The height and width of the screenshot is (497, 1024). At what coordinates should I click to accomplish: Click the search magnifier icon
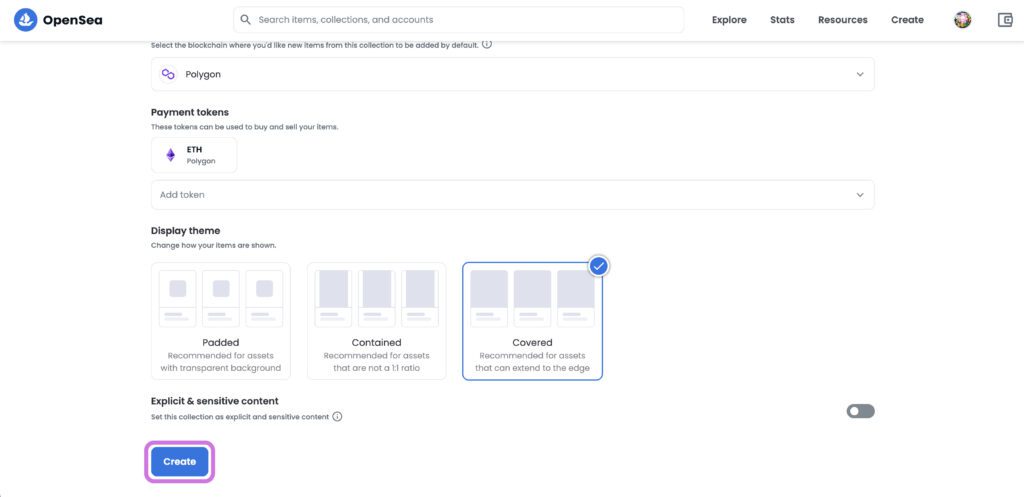pos(246,20)
